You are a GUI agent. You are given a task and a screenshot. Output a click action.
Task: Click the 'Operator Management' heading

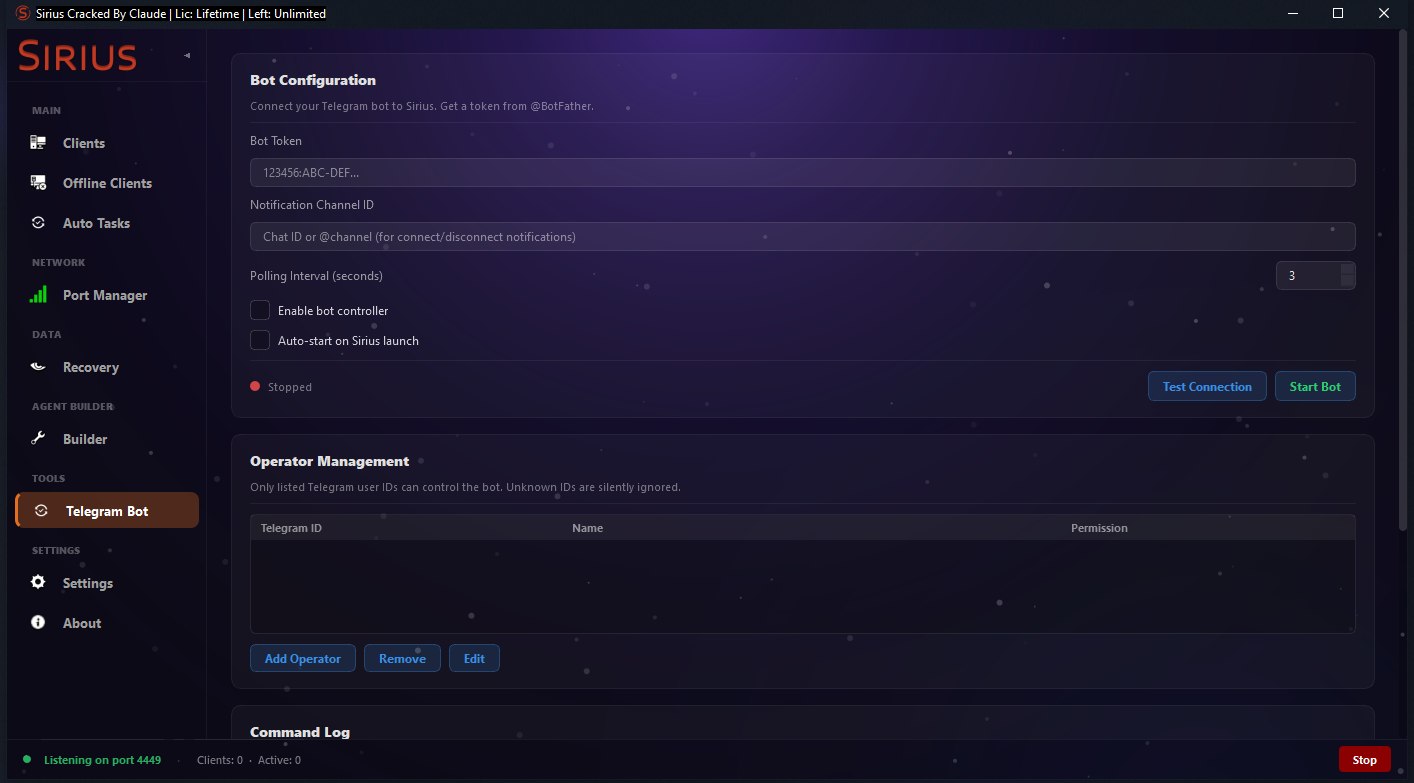click(x=329, y=461)
